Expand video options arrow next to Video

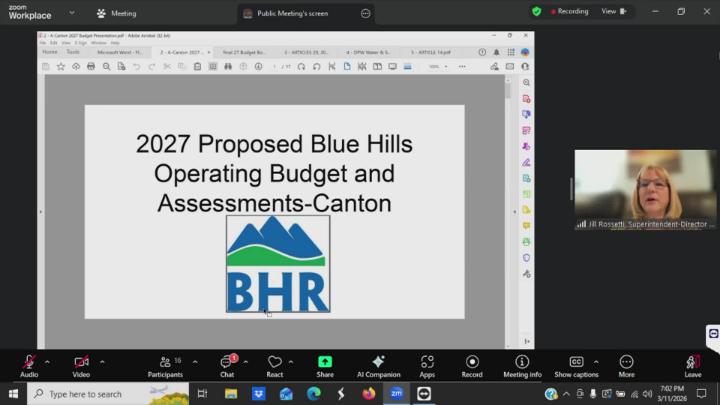click(102, 361)
